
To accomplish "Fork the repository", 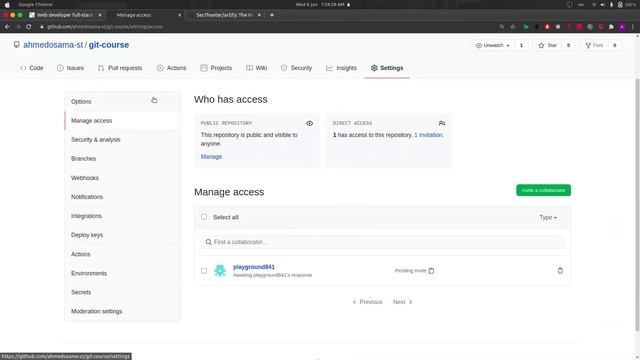I will tap(594, 45).
